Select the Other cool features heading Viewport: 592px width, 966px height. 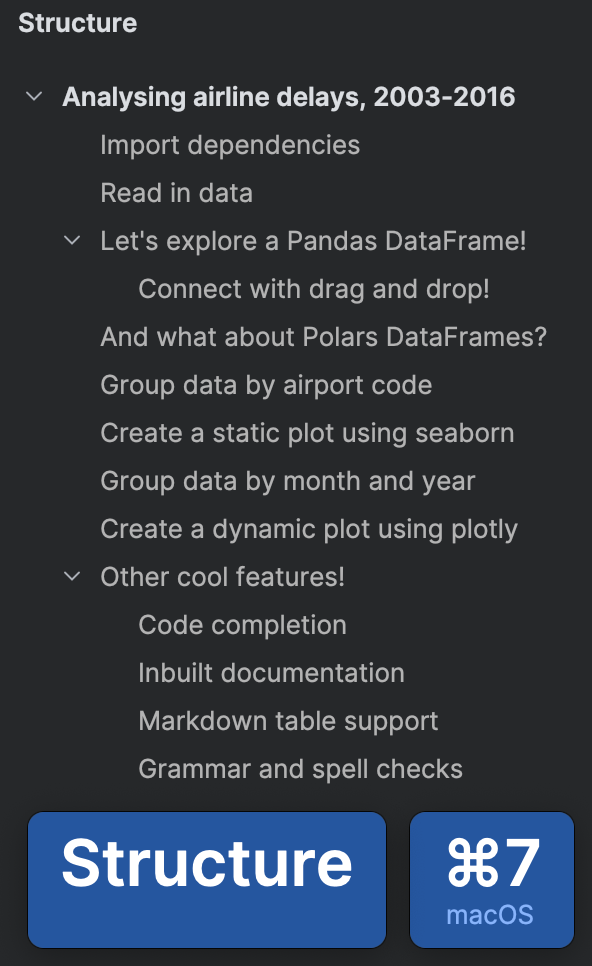(222, 577)
